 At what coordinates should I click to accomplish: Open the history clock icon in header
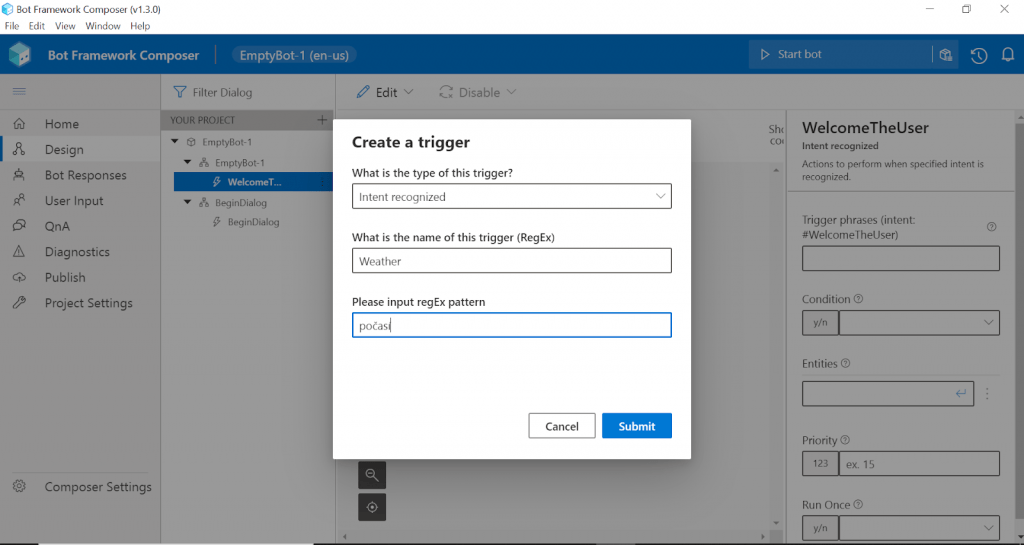pos(979,55)
